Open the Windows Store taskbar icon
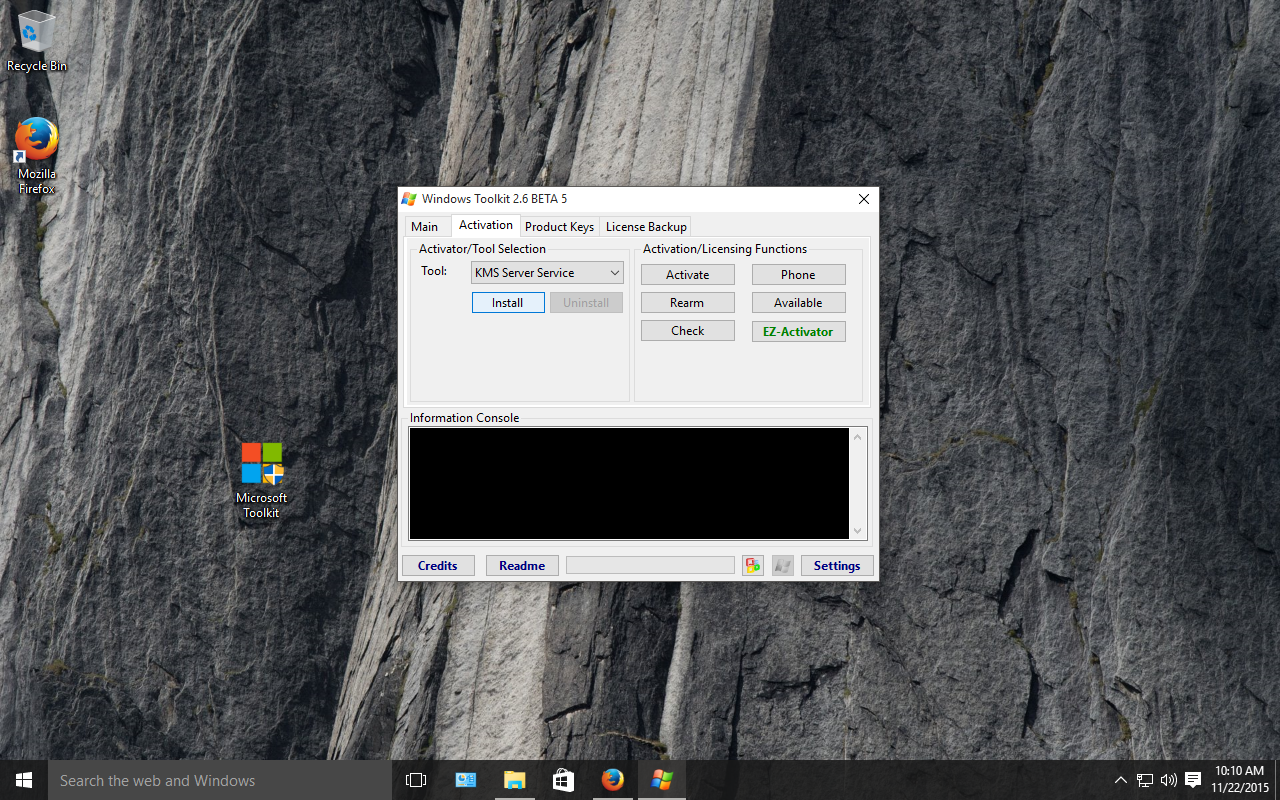The height and width of the screenshot is (800, 1280). pos(563,780)
